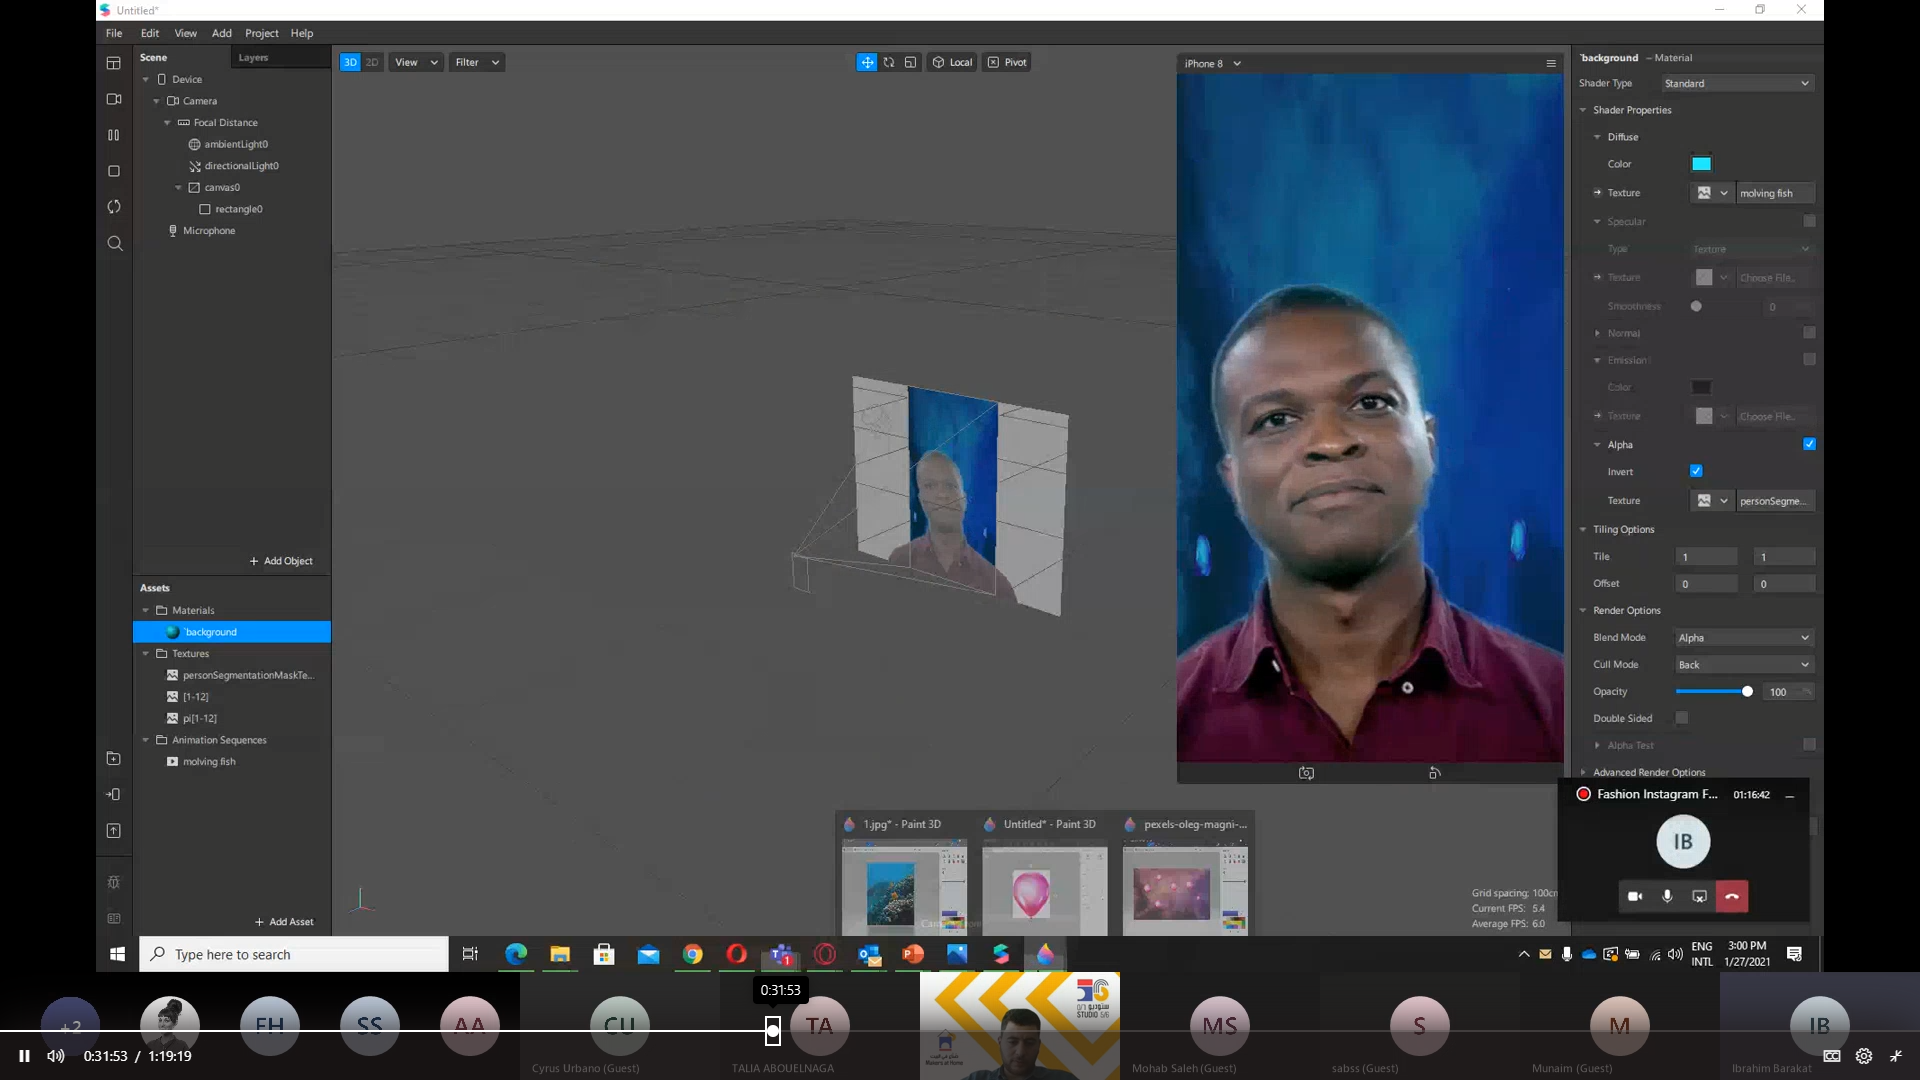Viewport: 1920px width, 1080px height.
Task: Enable the Alpha checkbox
Action: [x=1809, y=444]
